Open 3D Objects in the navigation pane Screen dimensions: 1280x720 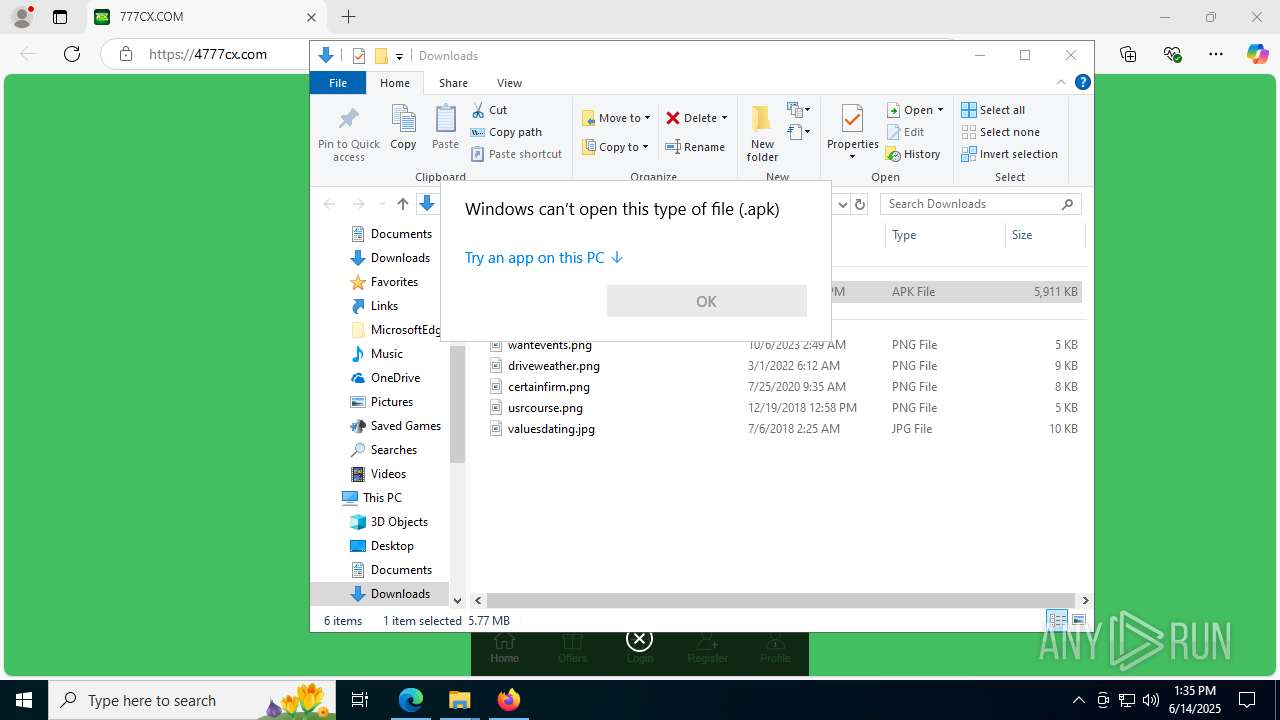point(399,522)
